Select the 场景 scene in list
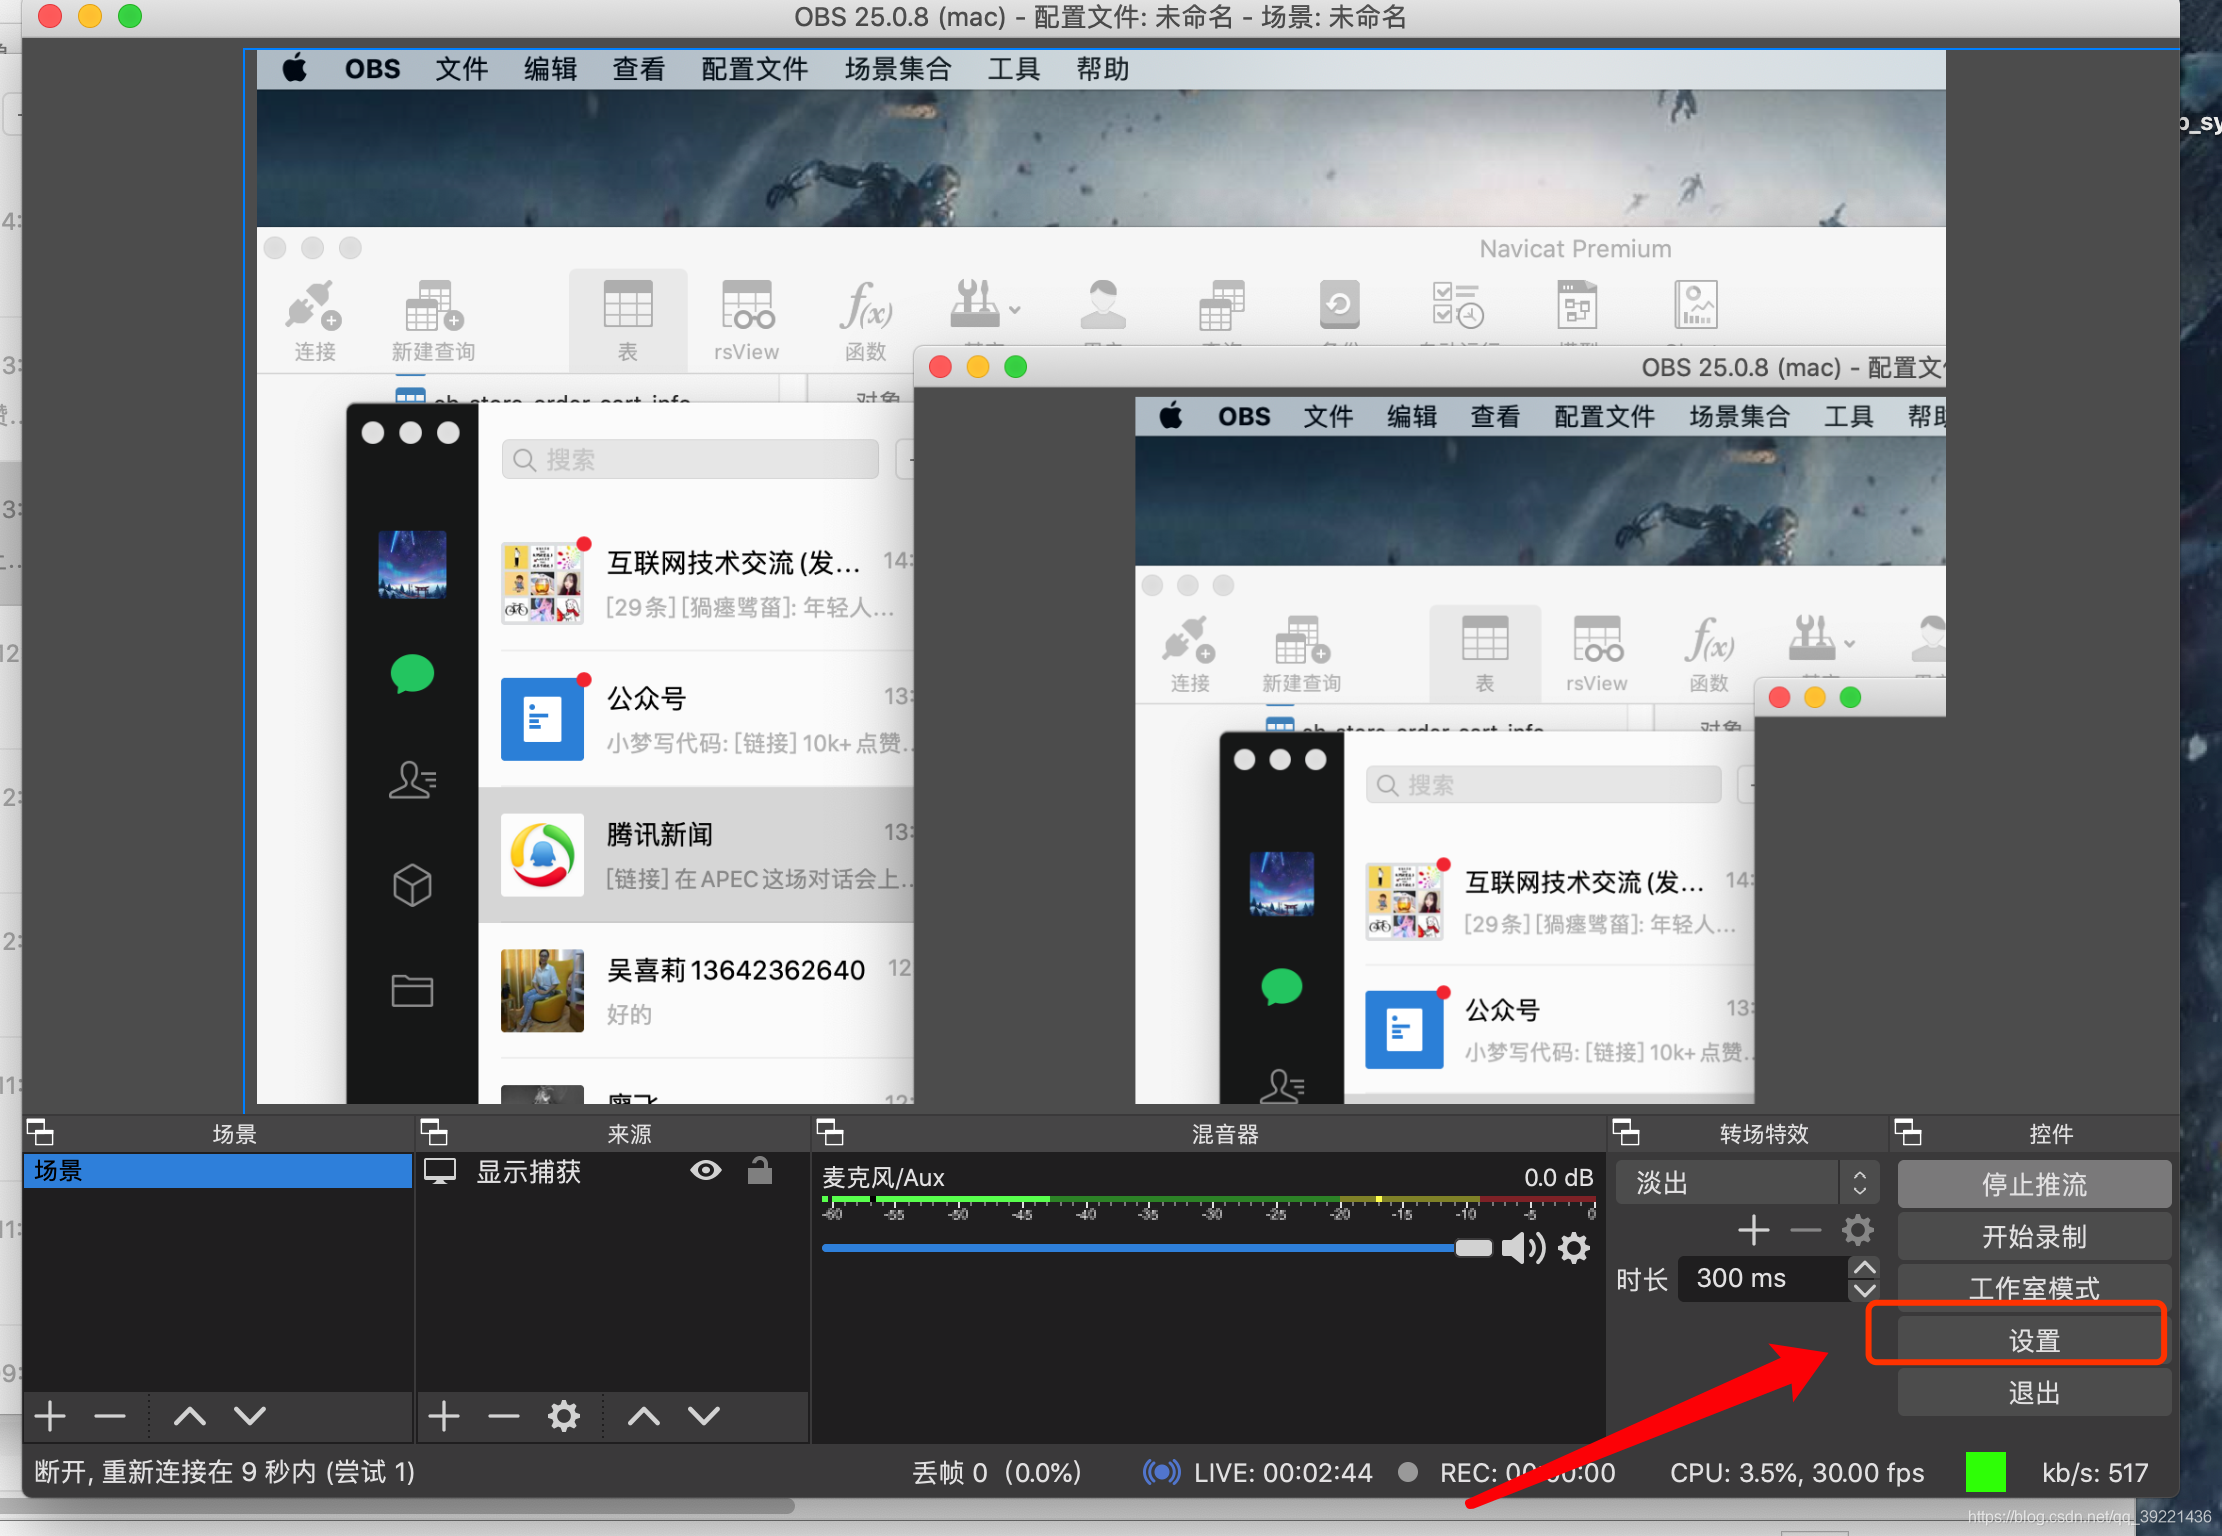Image resolution: width=2222 pixels, height=1536 pixels. click(218, 1170)
